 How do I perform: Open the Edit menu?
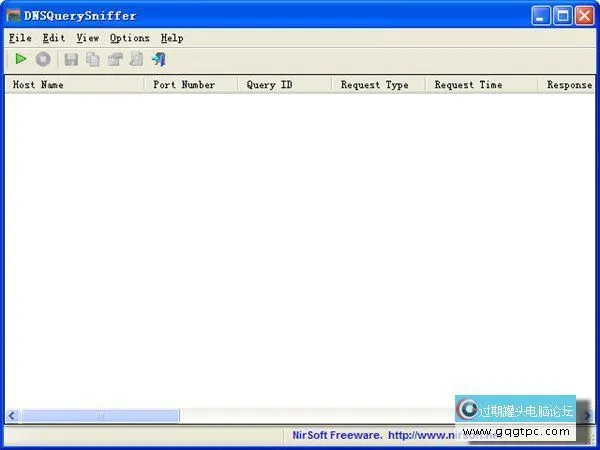pos(54,38)
